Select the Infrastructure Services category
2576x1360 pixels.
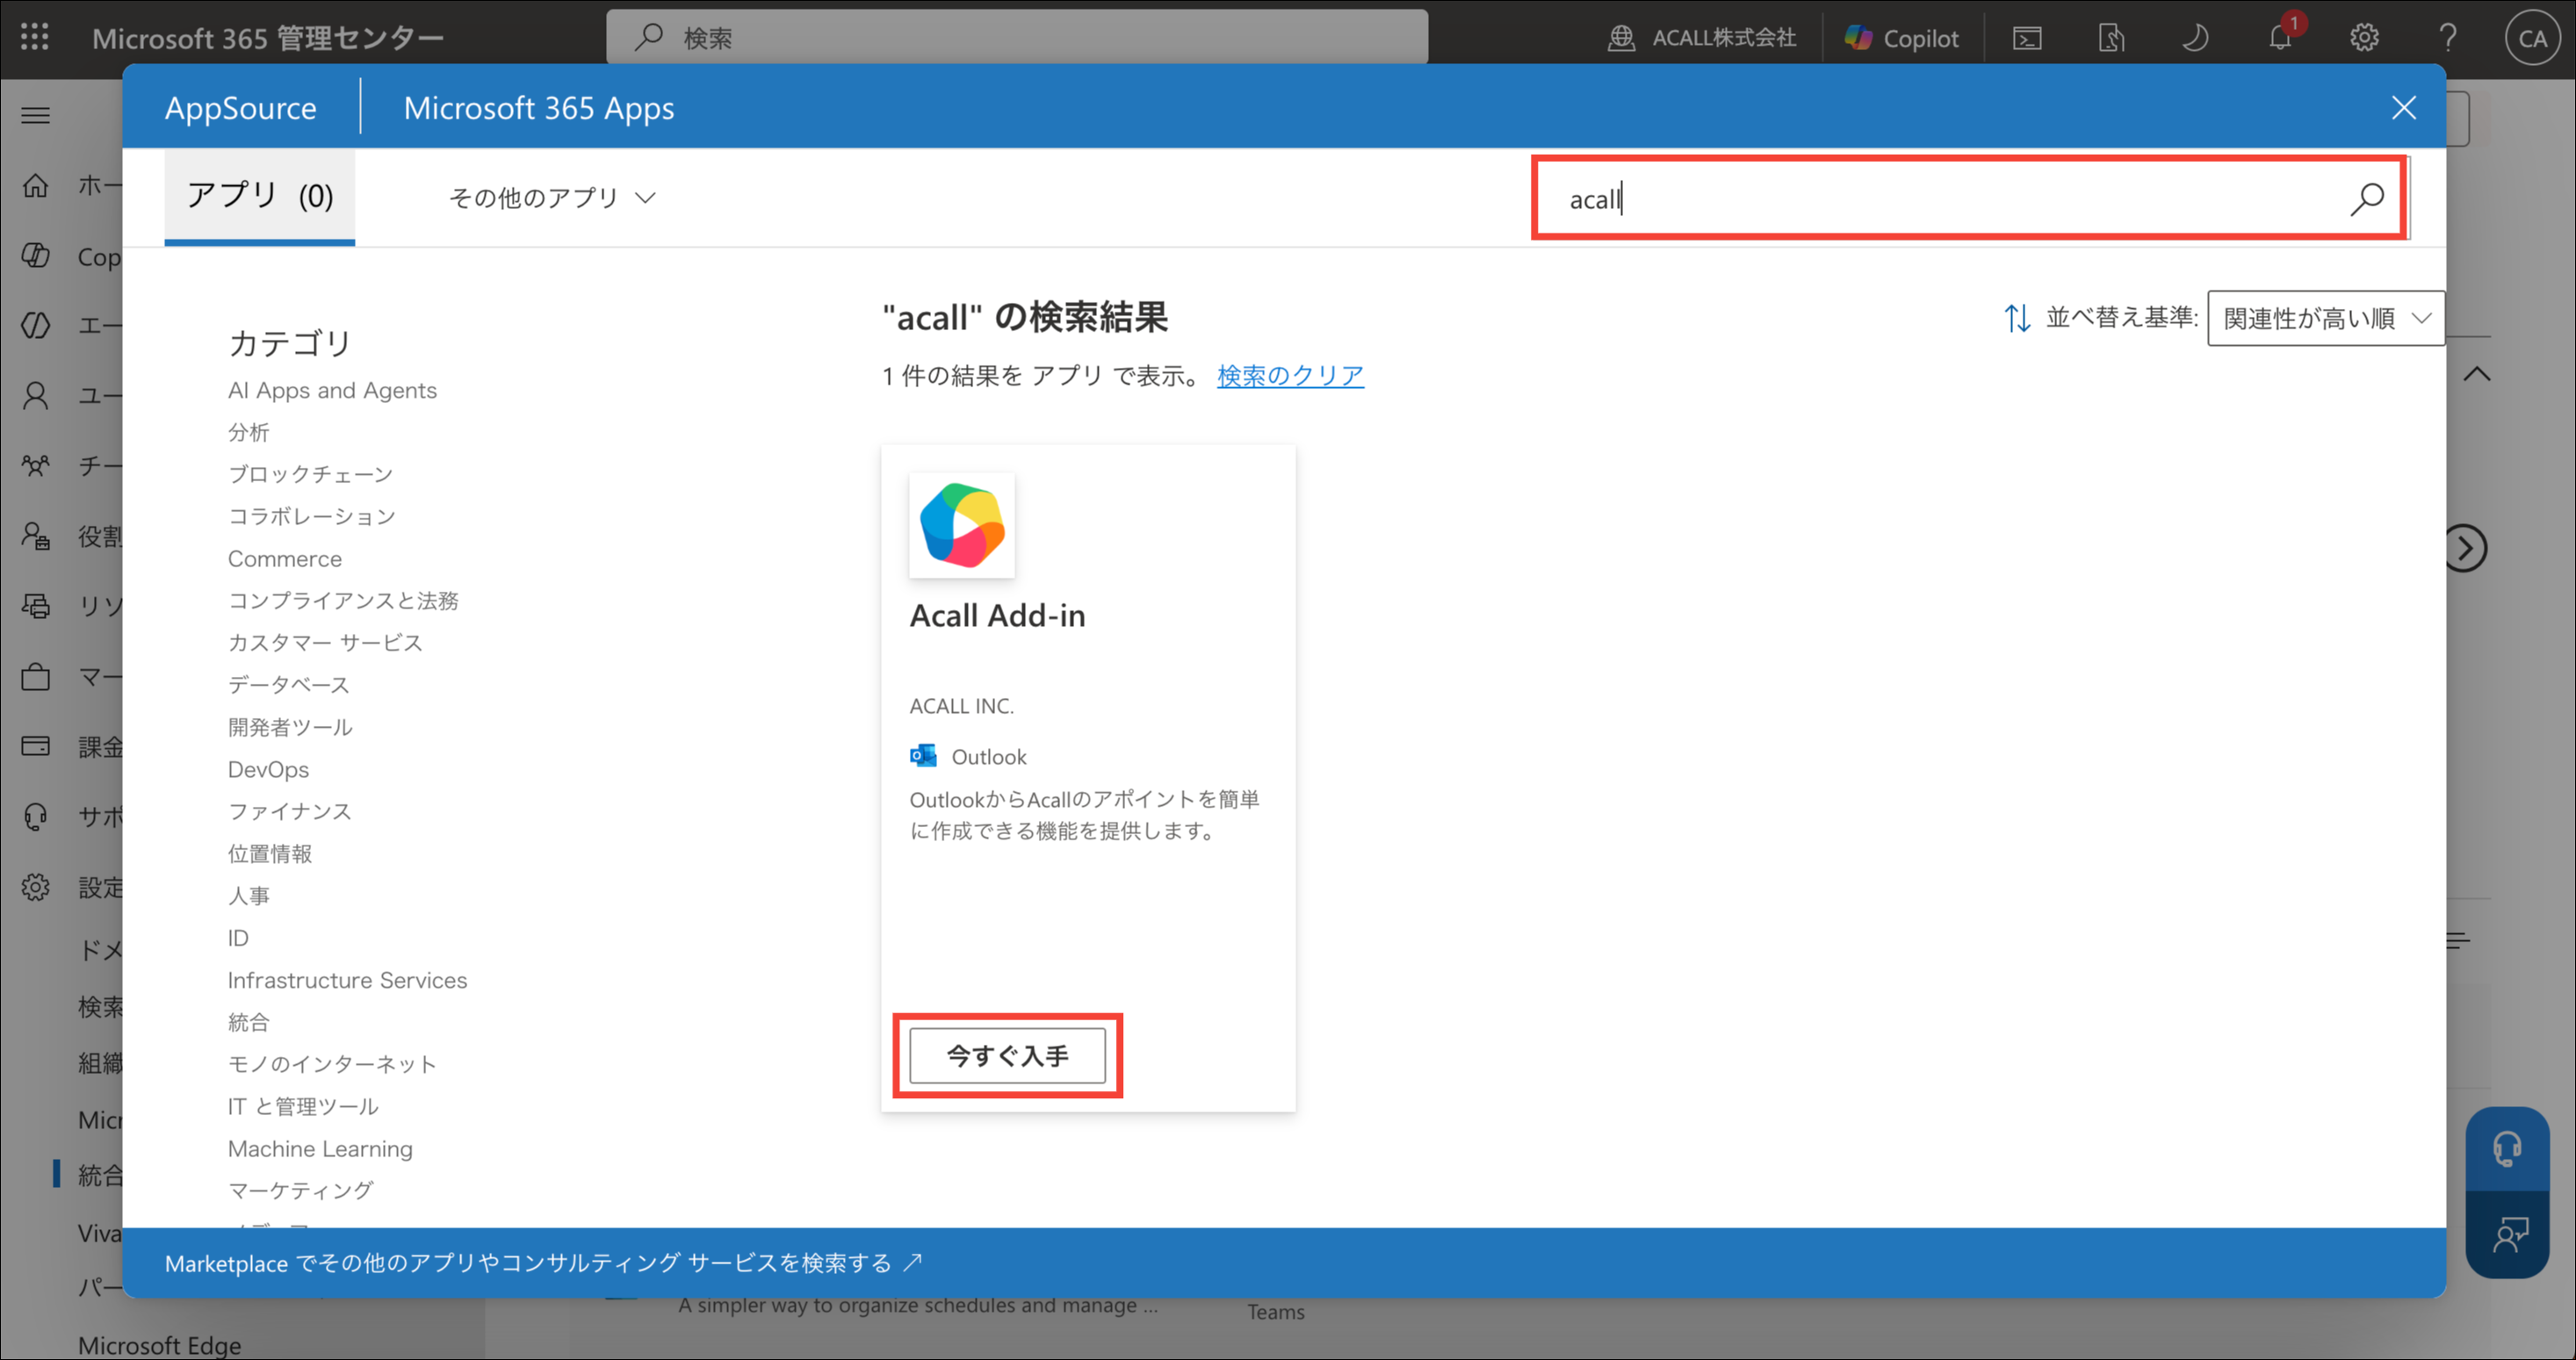[347, 980]
